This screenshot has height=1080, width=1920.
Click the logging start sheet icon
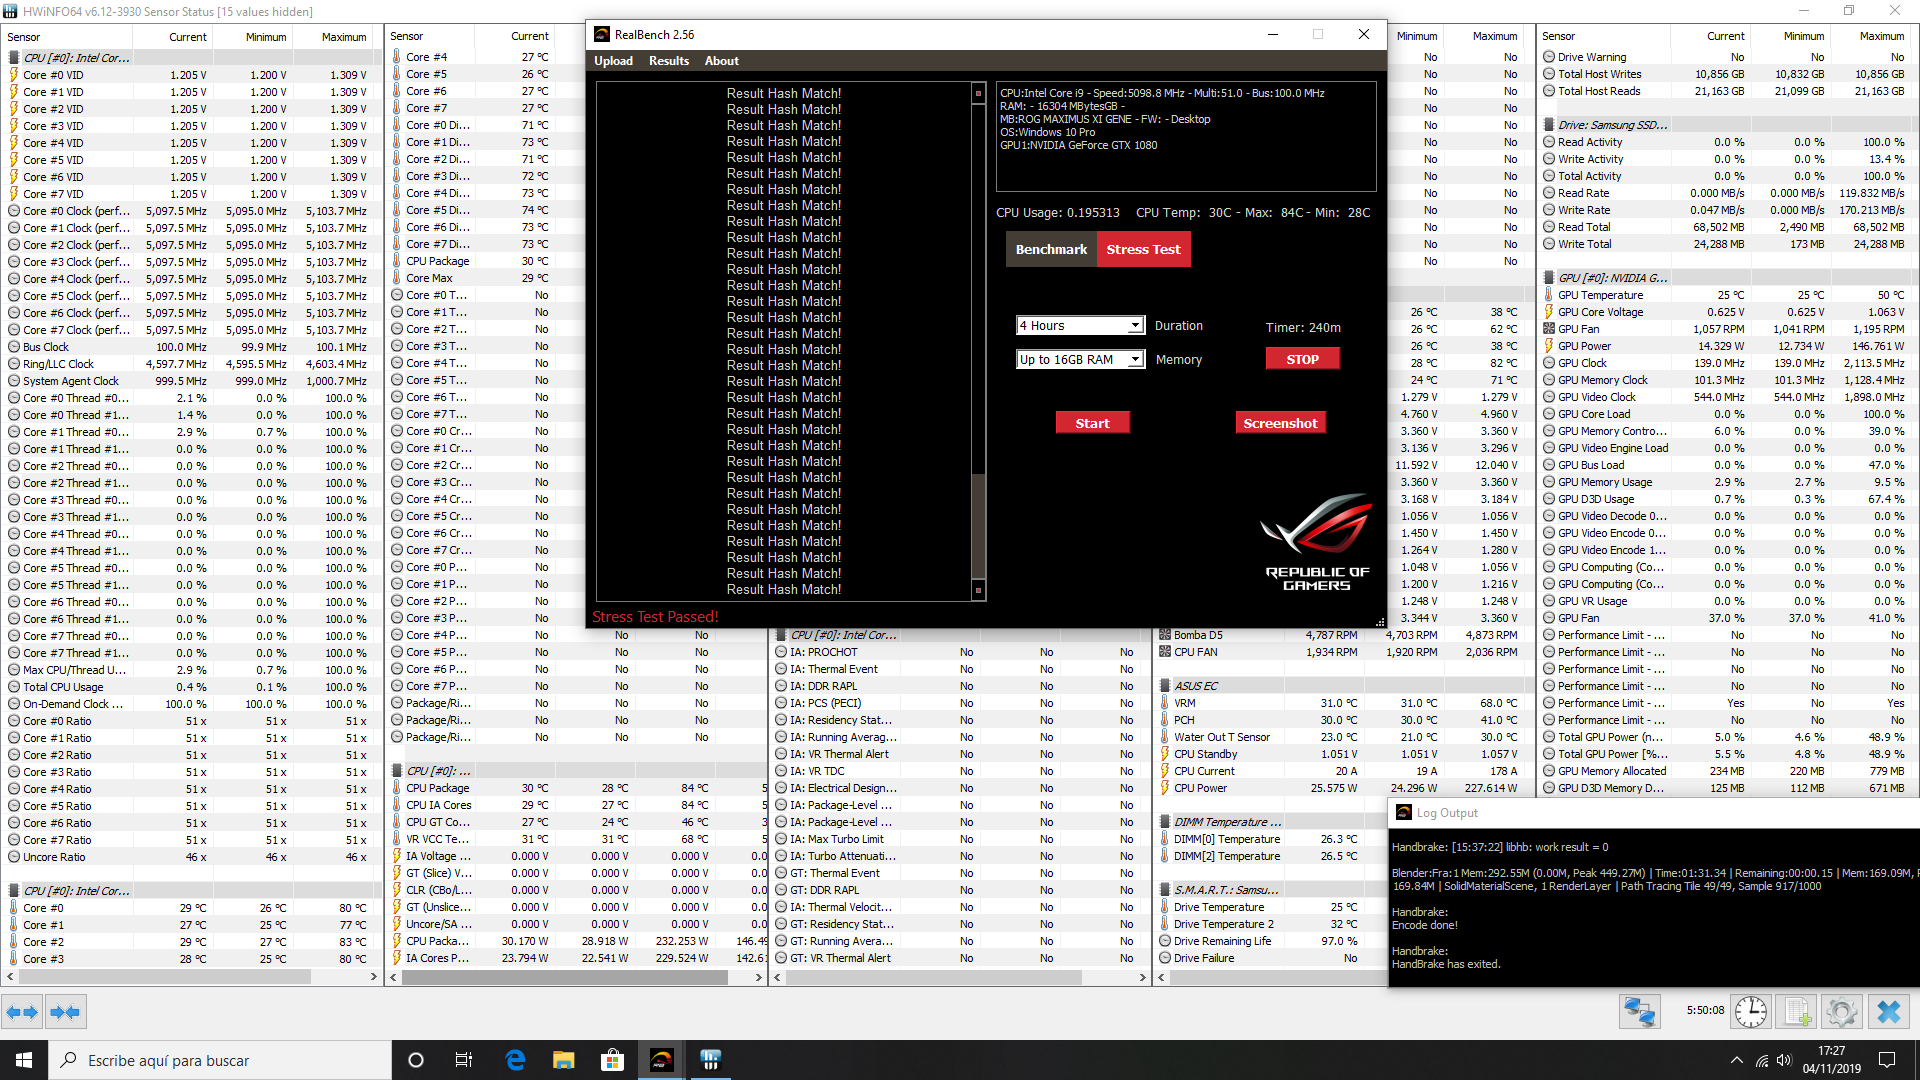click(x=1797, y=1012)
